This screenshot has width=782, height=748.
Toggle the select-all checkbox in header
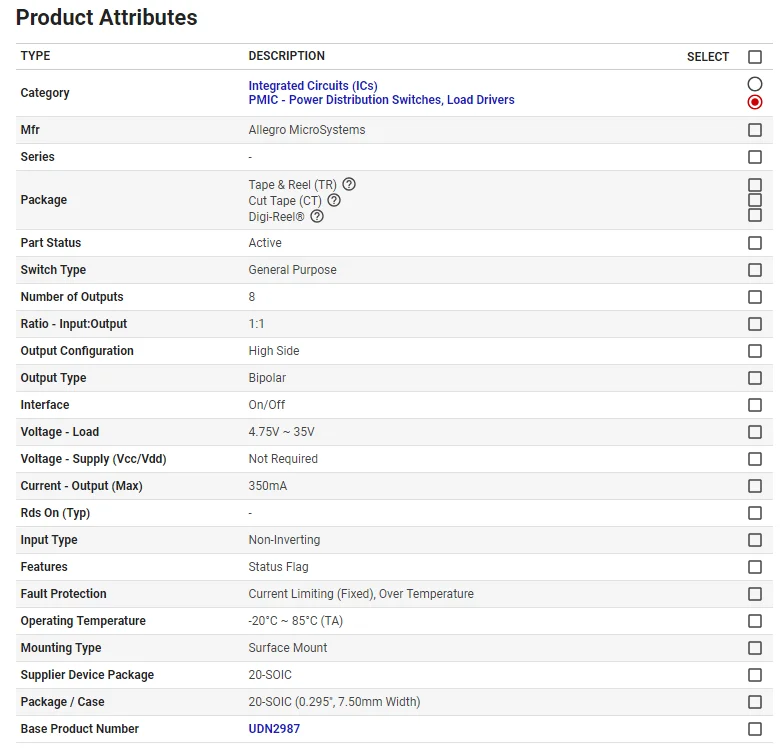tap(755, 57)
